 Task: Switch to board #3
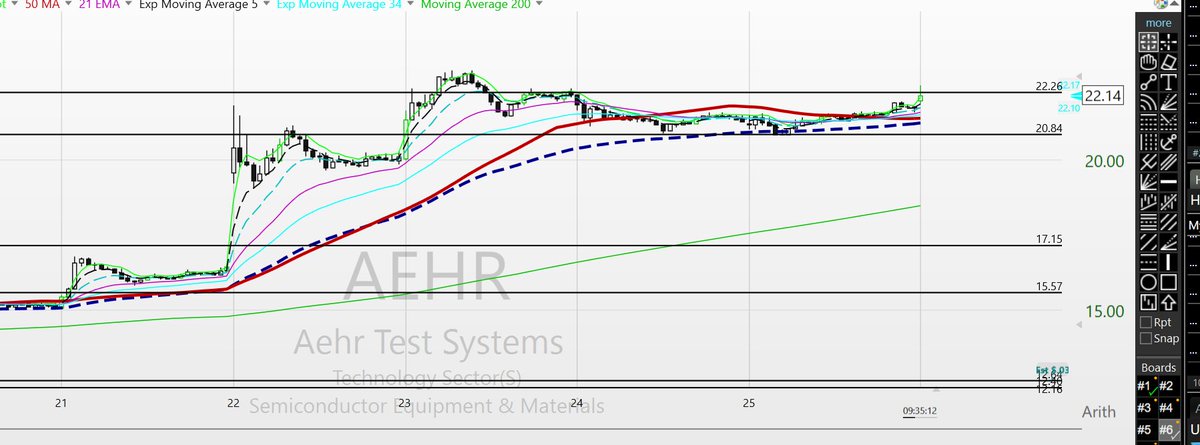pos(1147,408)
